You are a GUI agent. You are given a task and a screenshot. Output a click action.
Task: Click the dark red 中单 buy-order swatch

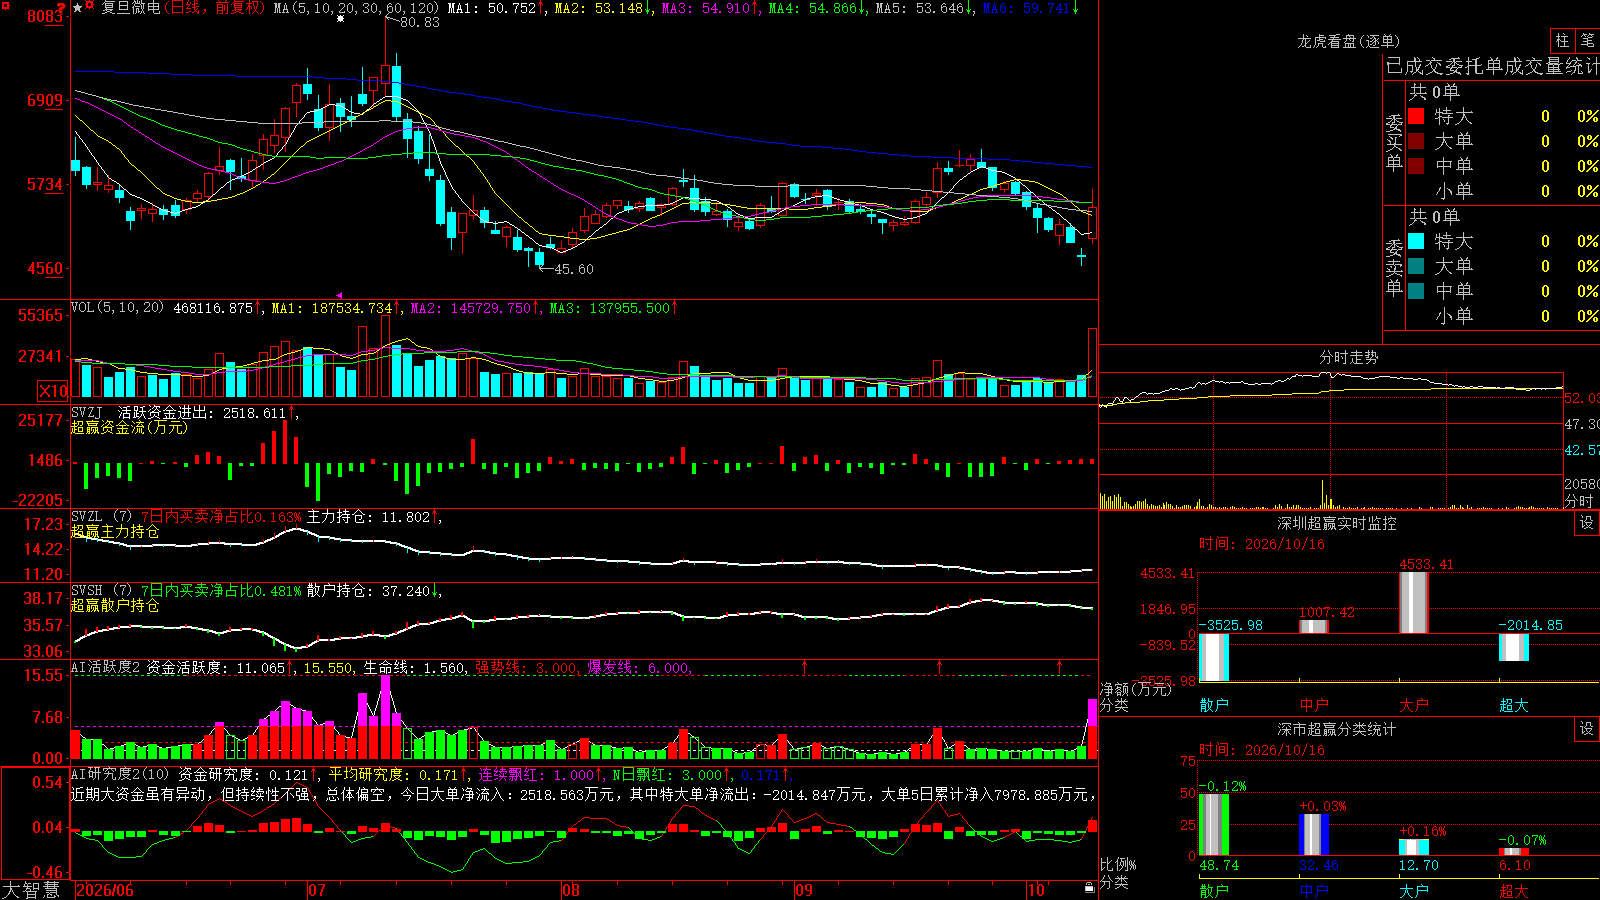point(1416,166)
